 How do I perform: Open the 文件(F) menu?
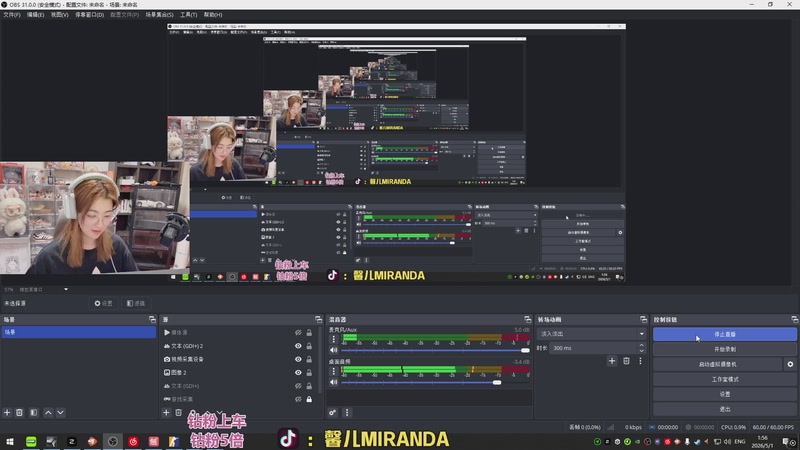[12, 15]
